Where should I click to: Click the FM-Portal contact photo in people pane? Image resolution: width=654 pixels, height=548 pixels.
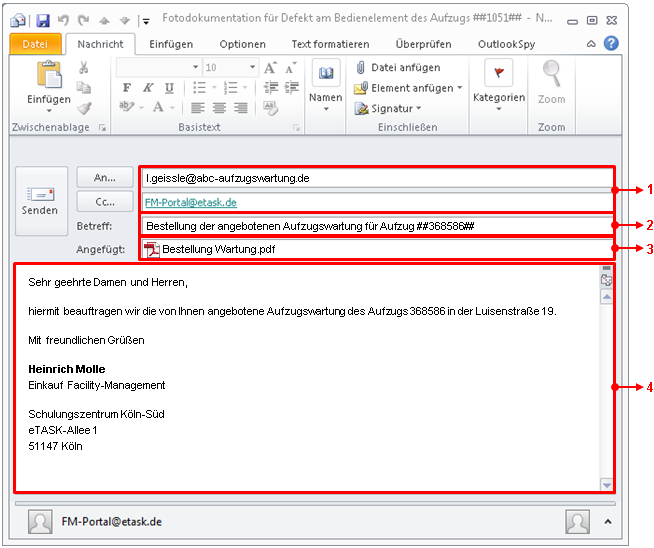40,522
